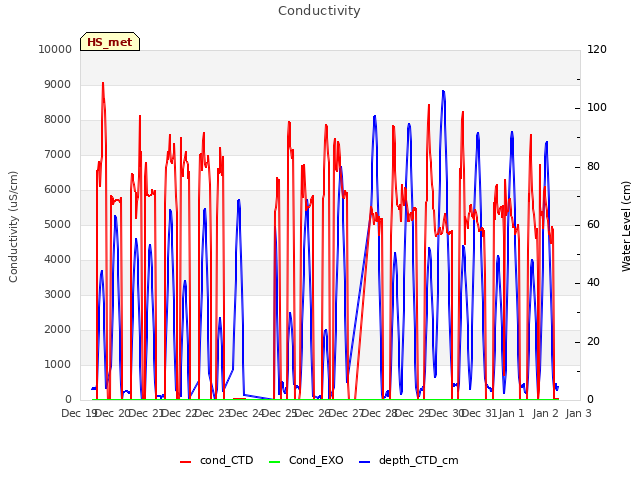
Task: Click the blue depth_CTD_cm legend swatch
Action: (x=364, y=462)
